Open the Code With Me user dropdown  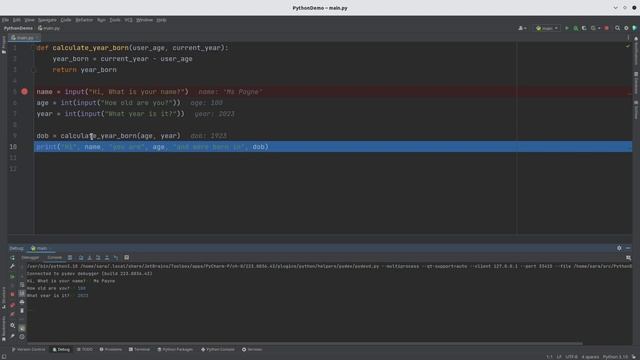pyautogui.click(x=522, y=28)
